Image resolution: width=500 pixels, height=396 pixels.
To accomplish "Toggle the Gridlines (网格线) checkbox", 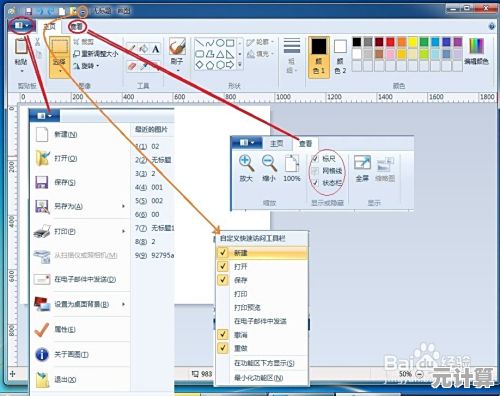I will (x=315, y=171).
